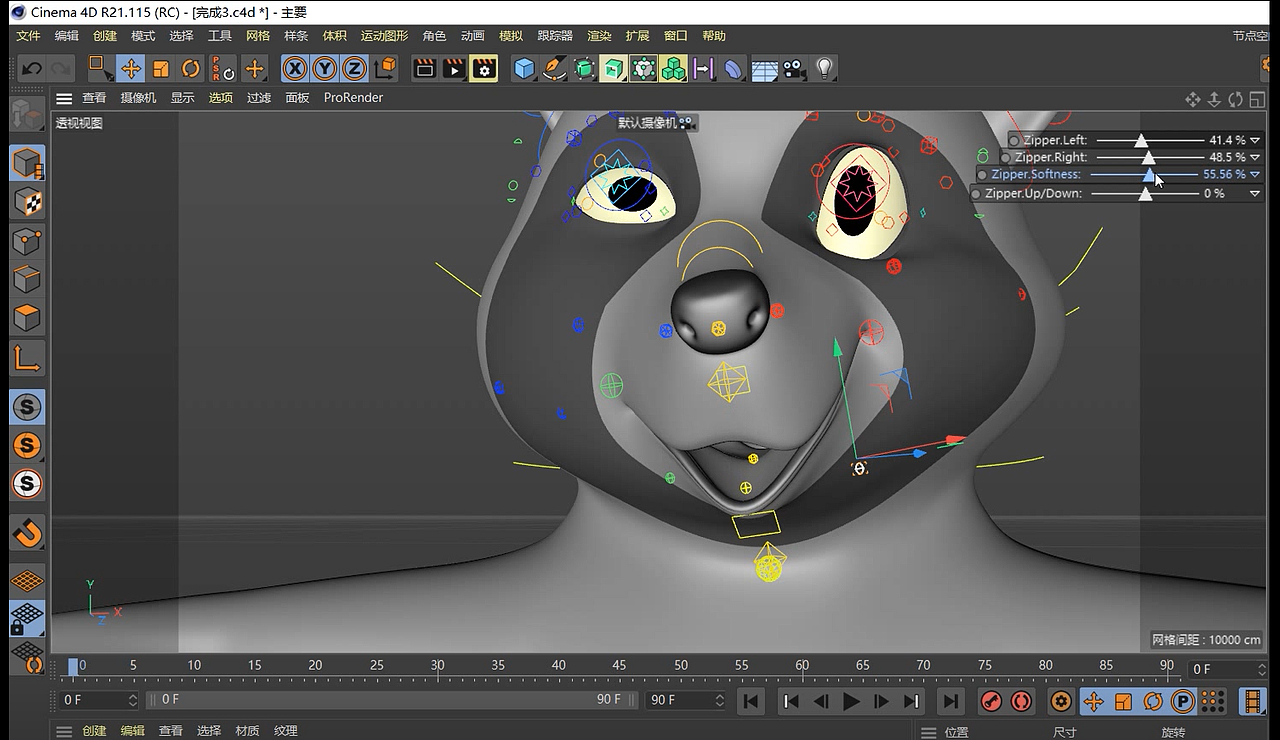Switch the coordinate system icon beside Z
This screenshot has width=1280, height=740.
click(x=386, y=68)
